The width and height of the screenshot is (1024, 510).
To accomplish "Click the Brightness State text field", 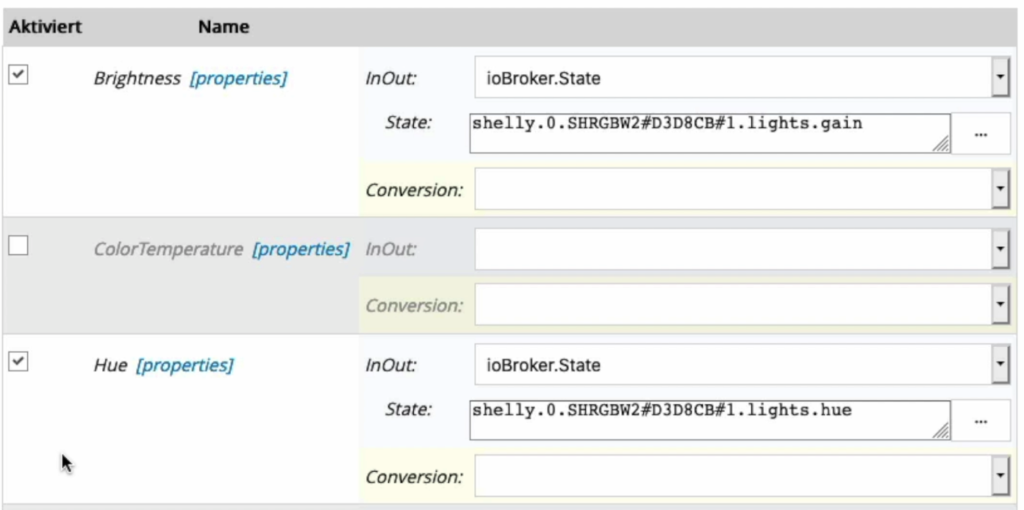I will pos(710,134).
